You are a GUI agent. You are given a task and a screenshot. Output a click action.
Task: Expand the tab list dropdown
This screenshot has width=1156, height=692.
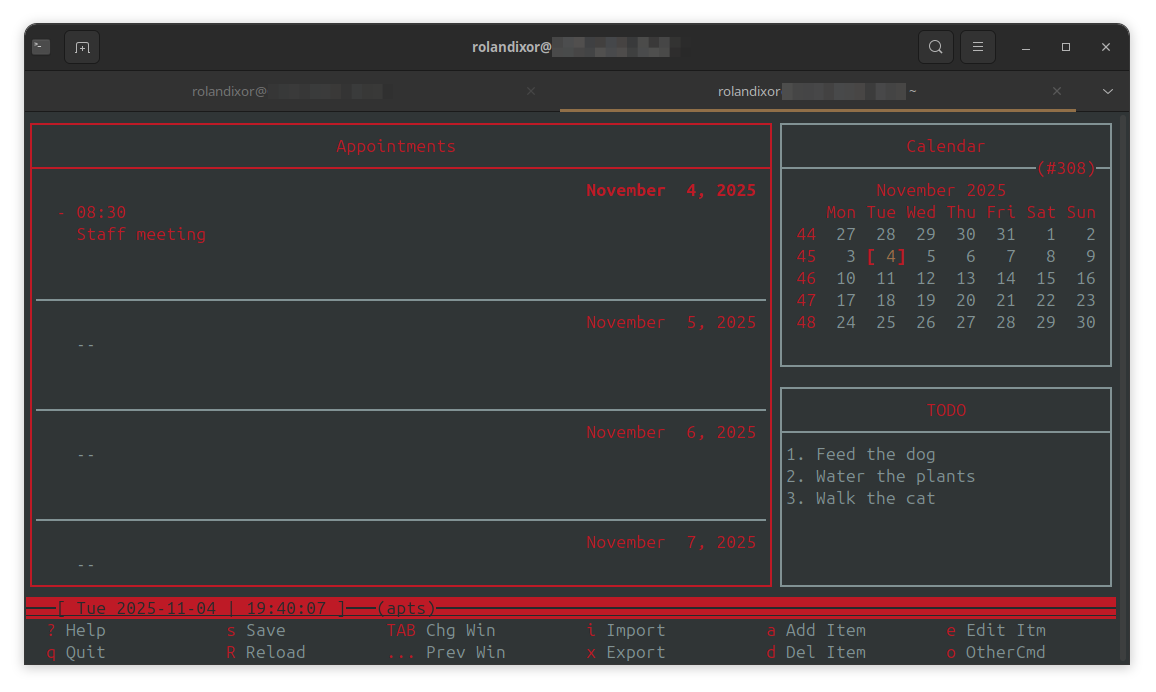(x=1107, y=91)
